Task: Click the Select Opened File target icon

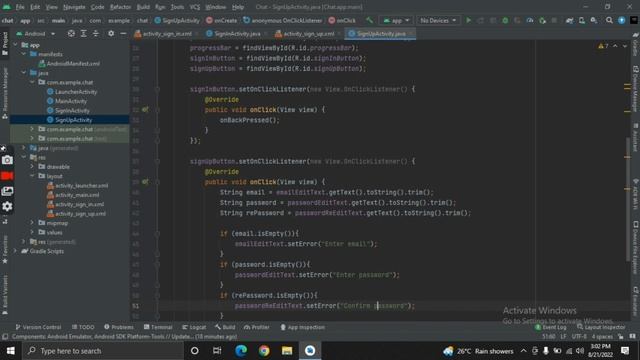Action: [71, 34]
